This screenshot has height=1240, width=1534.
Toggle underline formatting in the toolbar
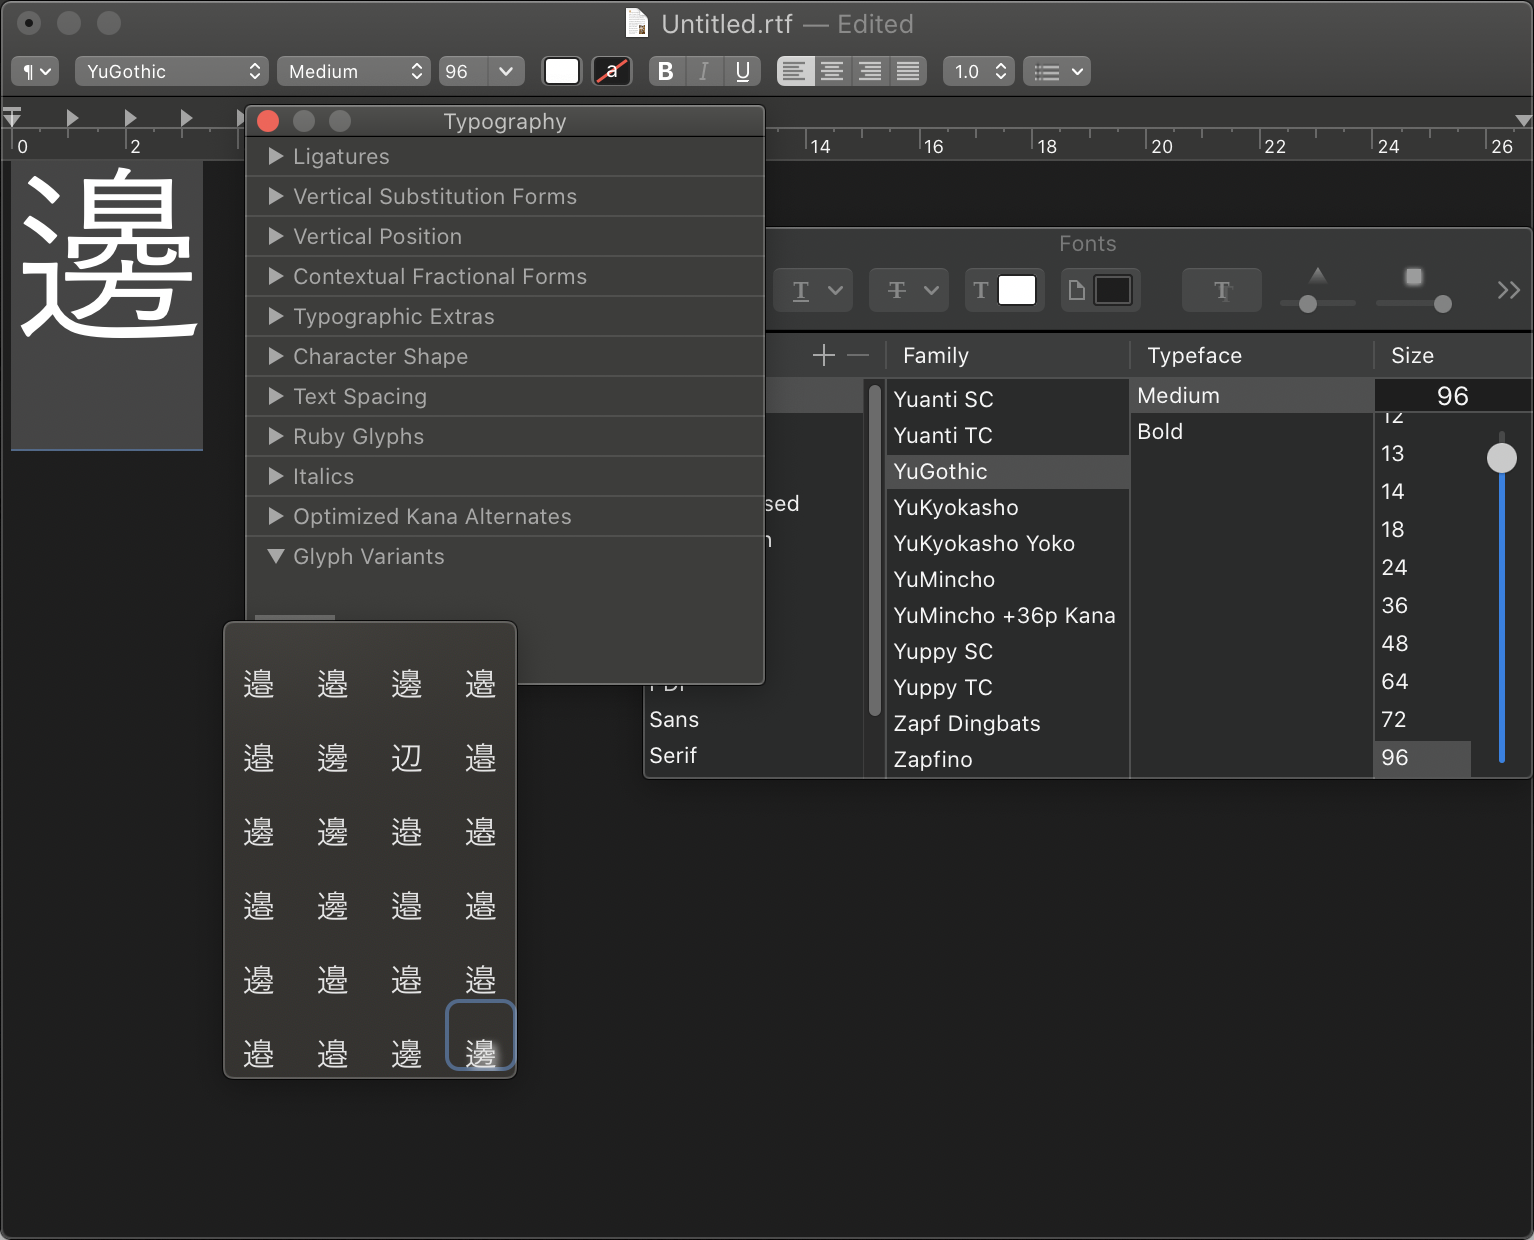click(742, 71)
